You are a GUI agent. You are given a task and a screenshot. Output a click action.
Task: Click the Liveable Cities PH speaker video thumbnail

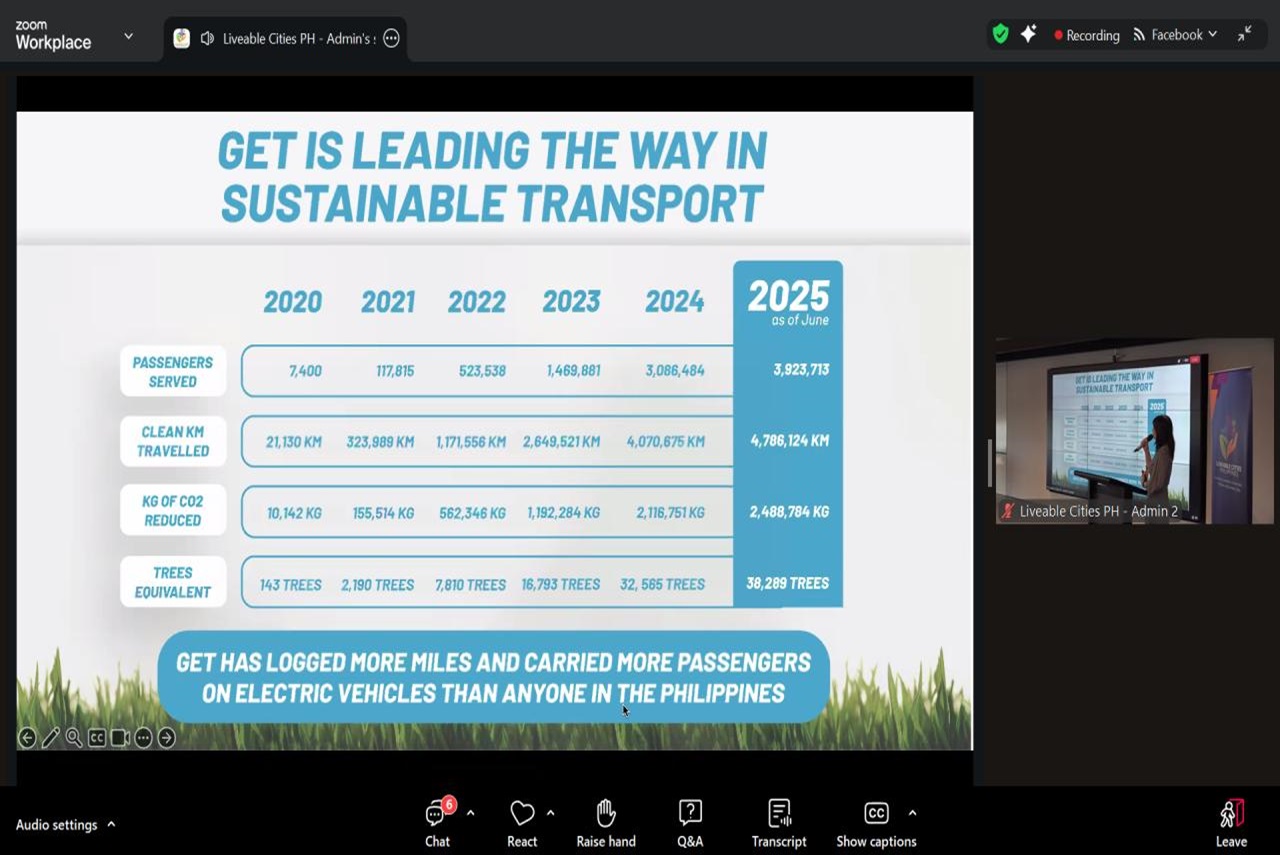pos(1134,430)
